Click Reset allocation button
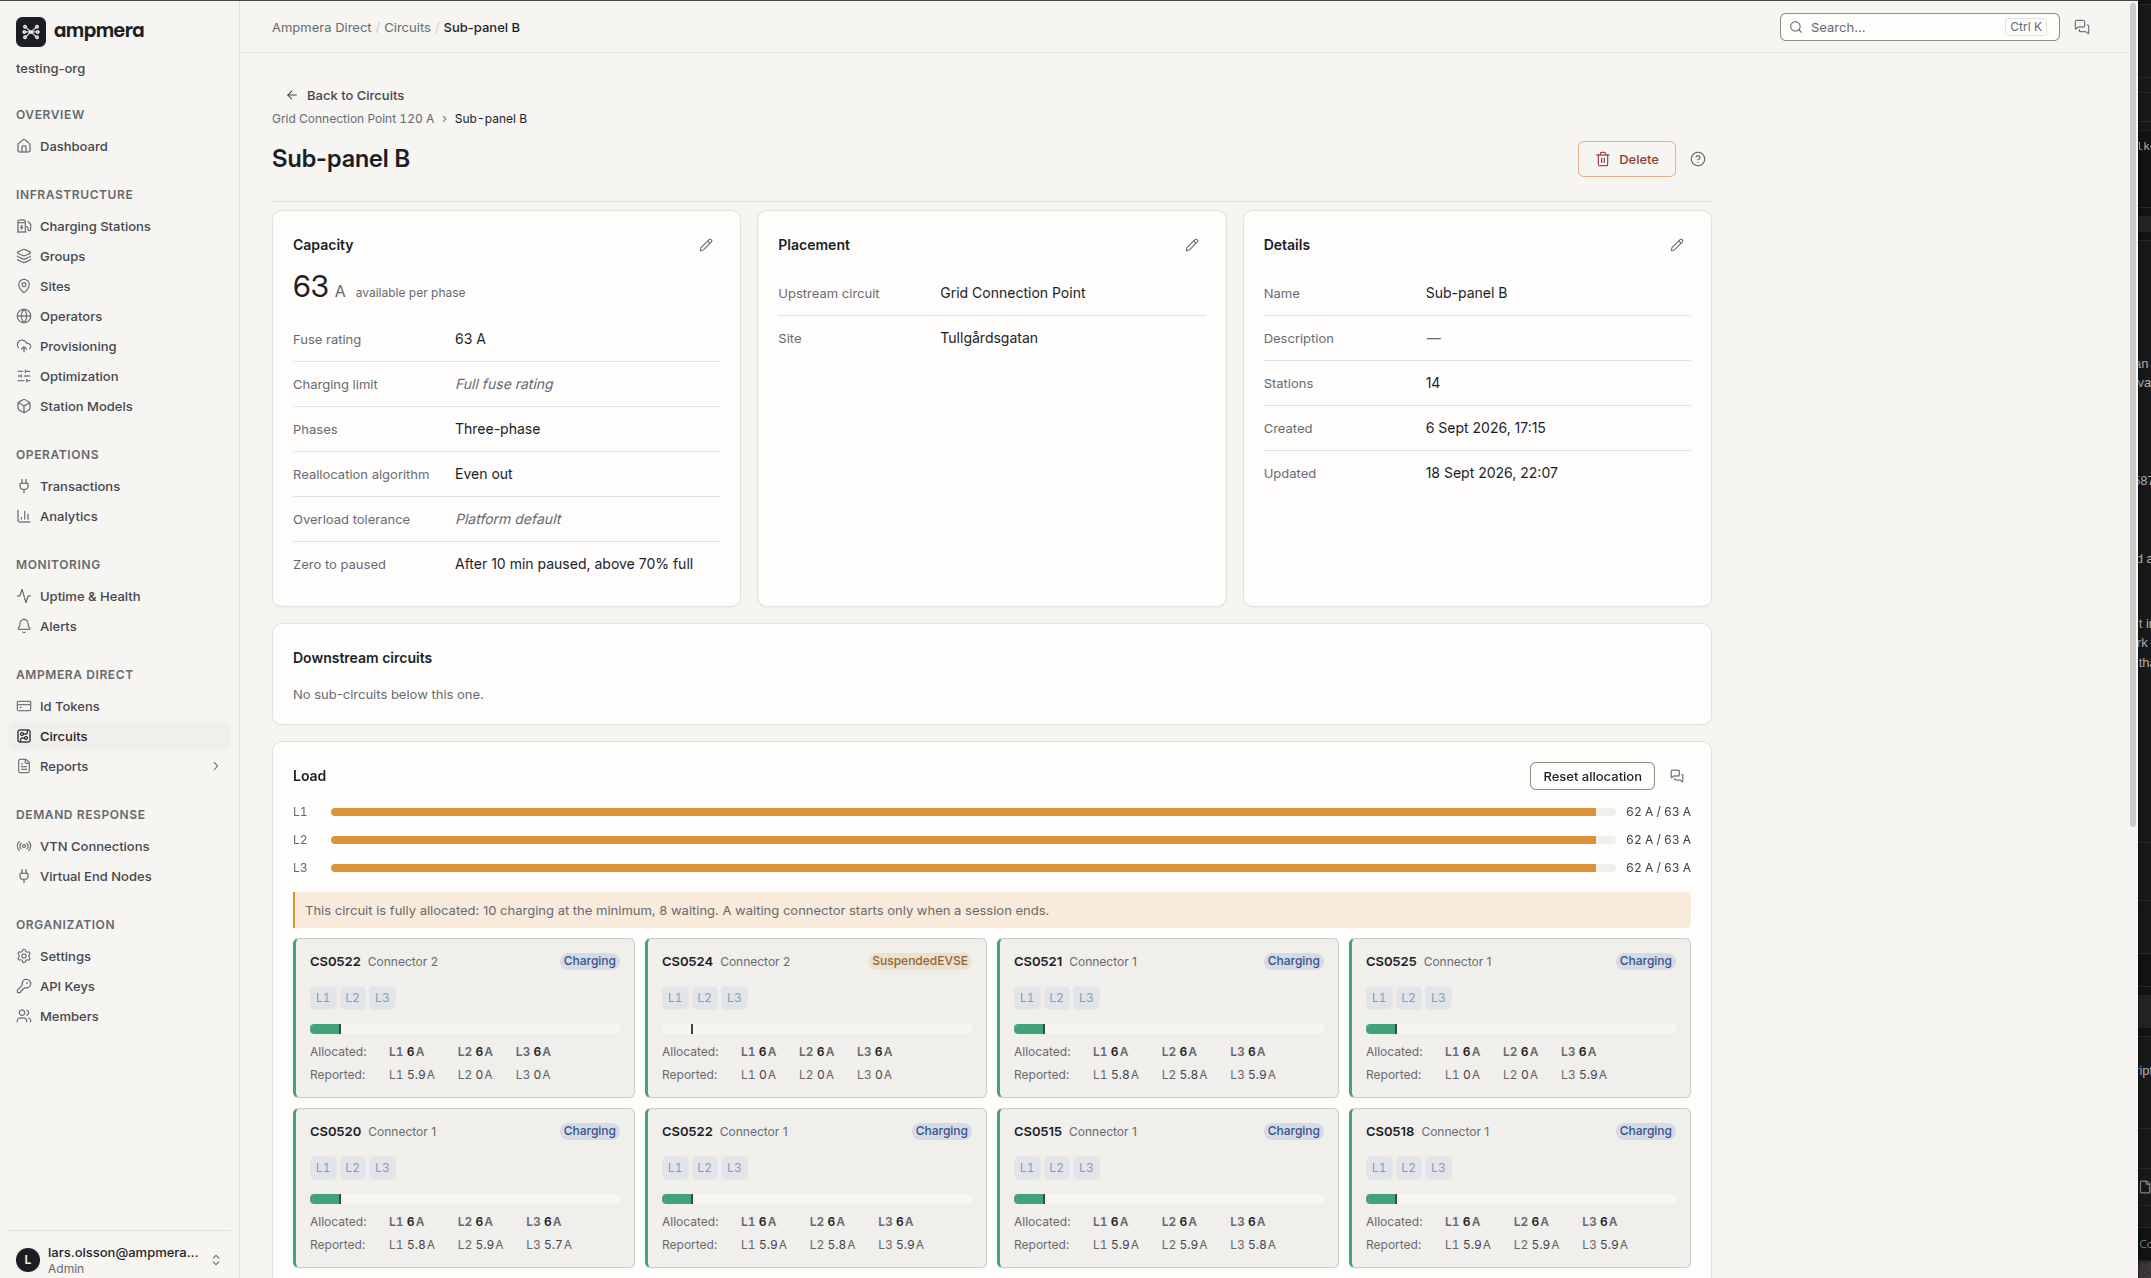2151x1278 pixels. [x=1592, y=776]
